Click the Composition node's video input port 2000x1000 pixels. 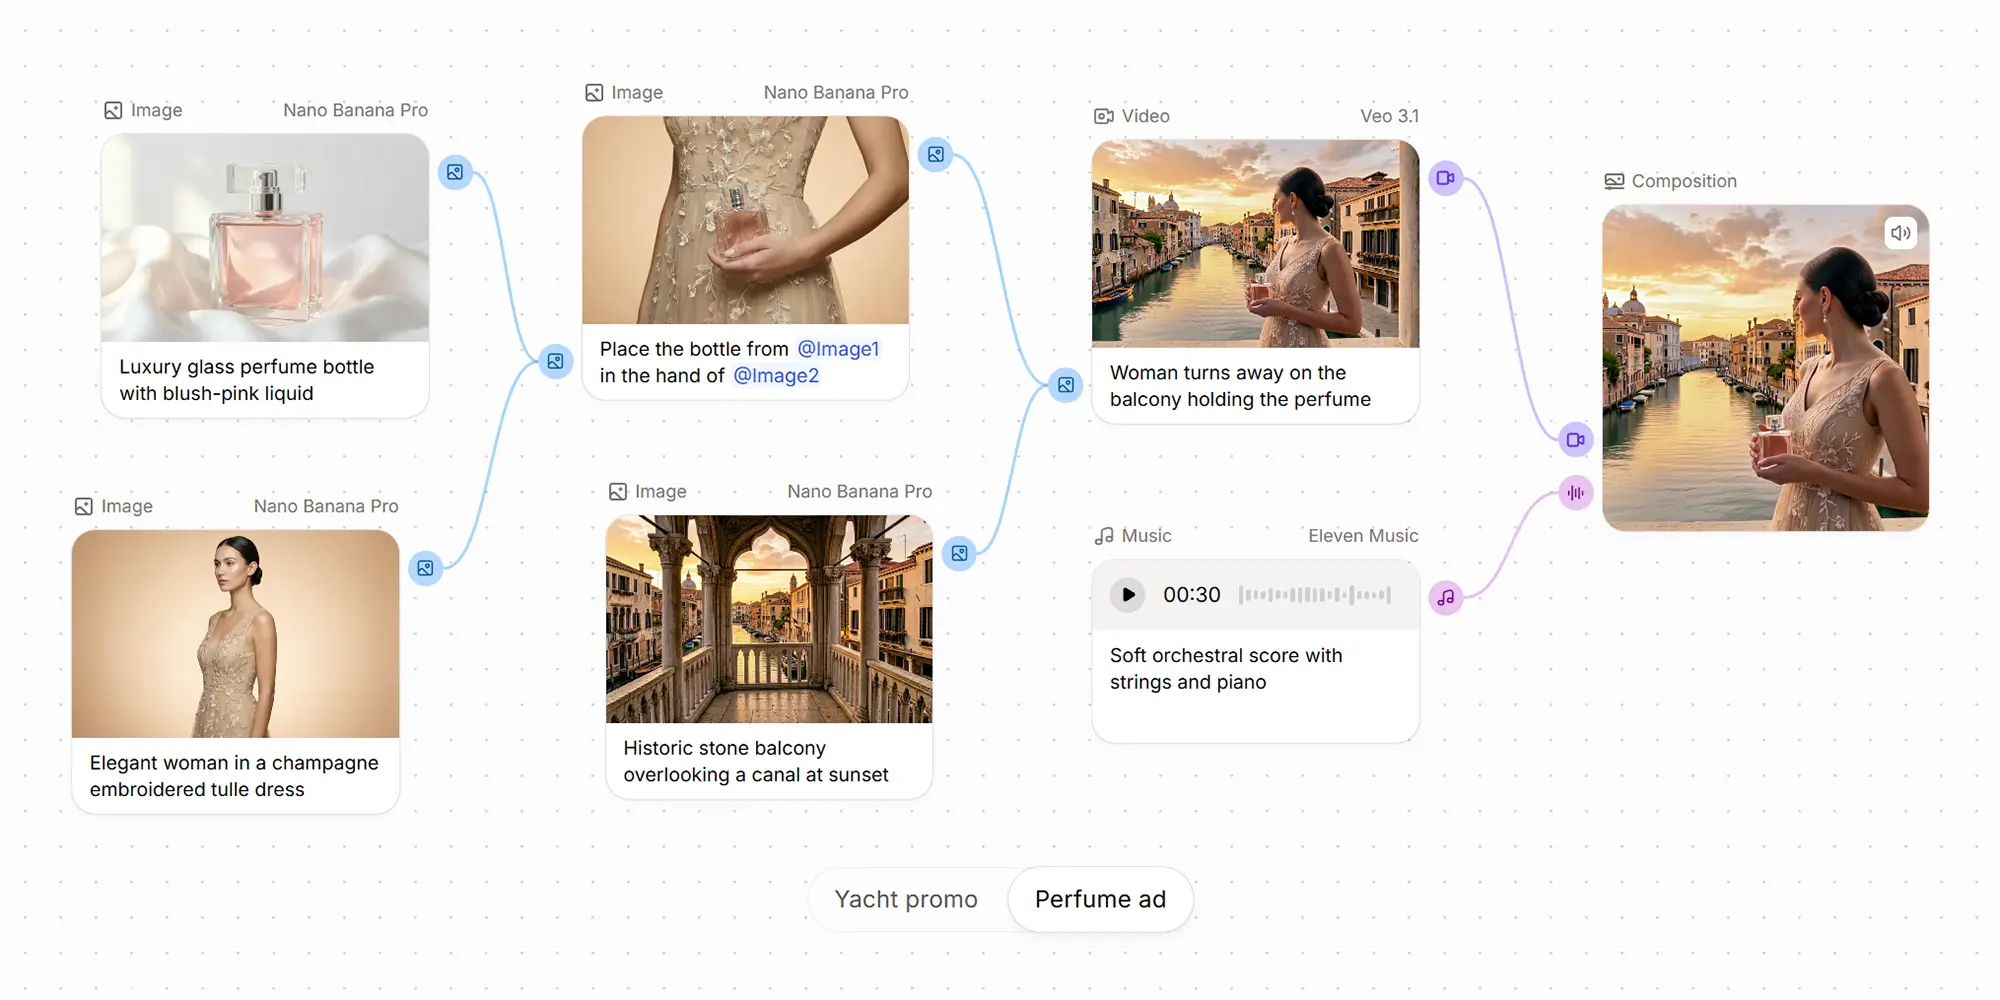[x=1576, y=440]
